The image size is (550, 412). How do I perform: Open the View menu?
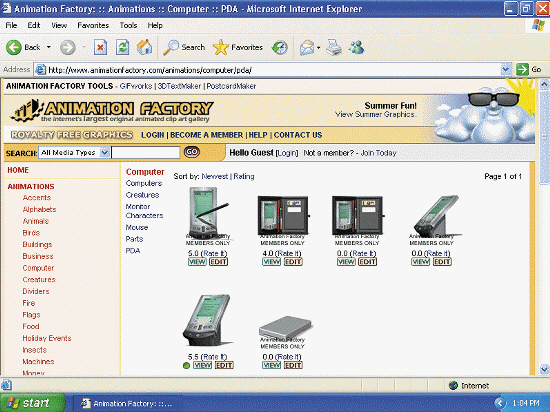pos(59,25)
